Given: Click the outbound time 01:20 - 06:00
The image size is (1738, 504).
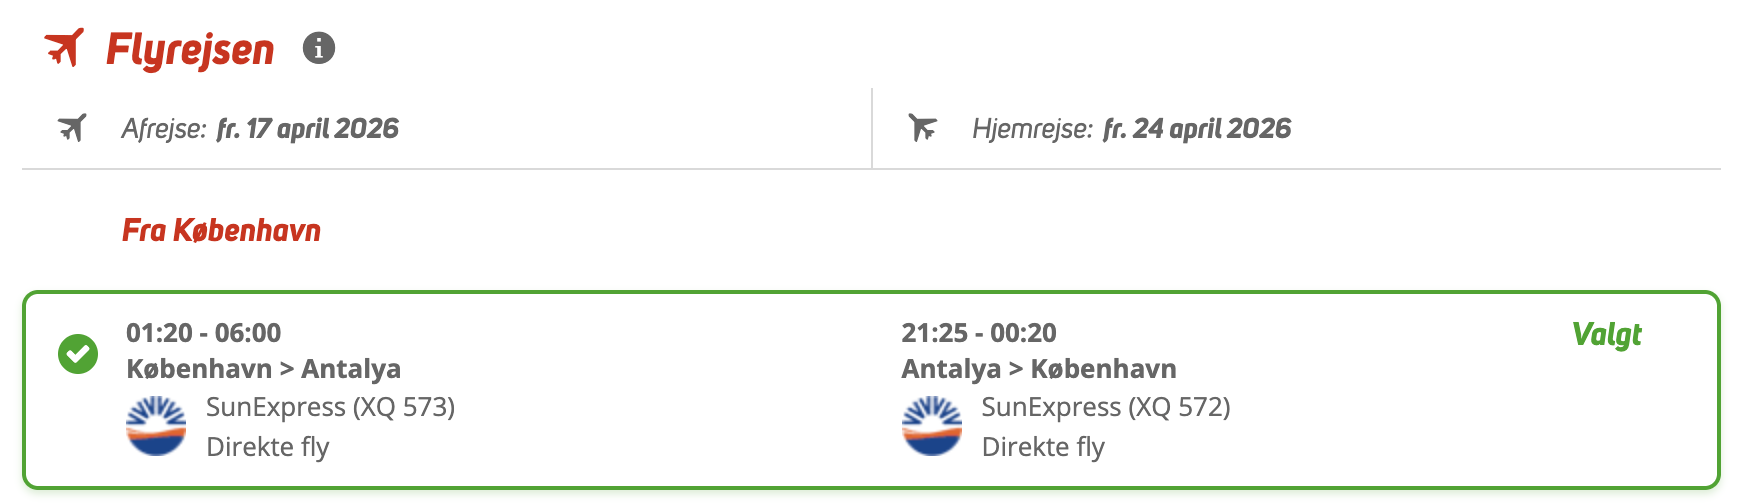Looking at the screenshot, I should (x=203, y=333).
